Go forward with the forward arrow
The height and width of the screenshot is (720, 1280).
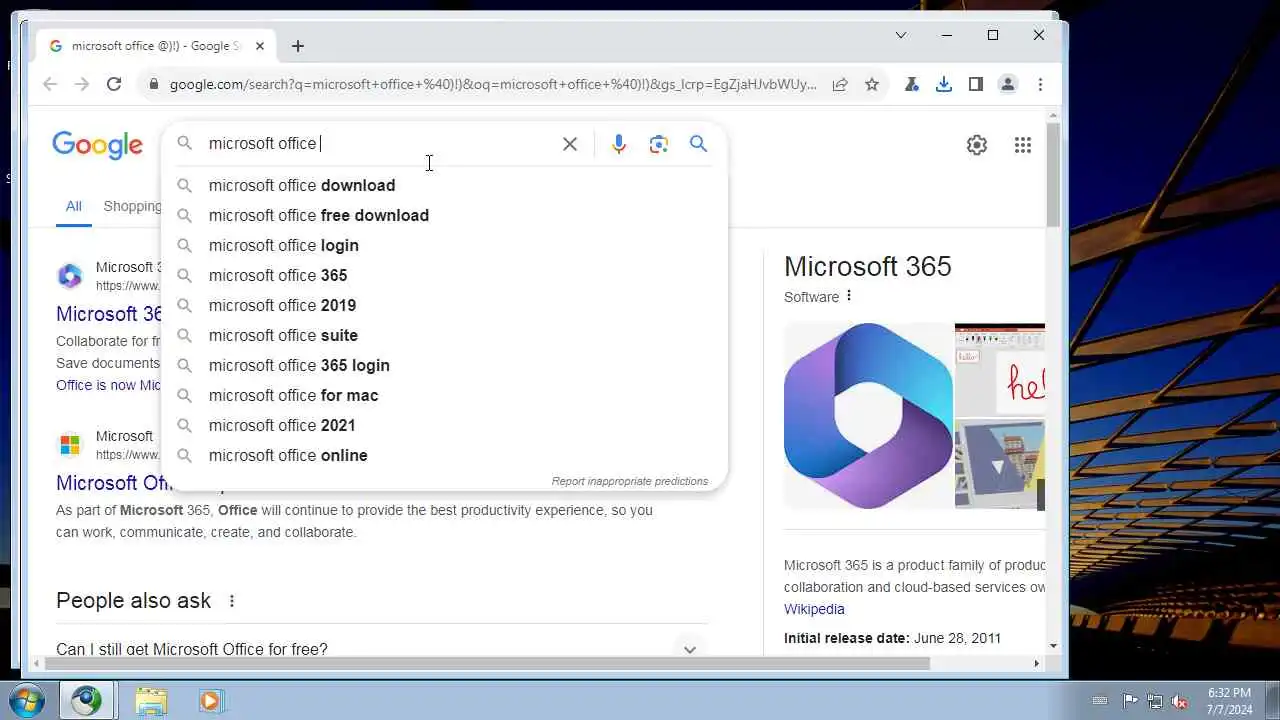(82, 84)
